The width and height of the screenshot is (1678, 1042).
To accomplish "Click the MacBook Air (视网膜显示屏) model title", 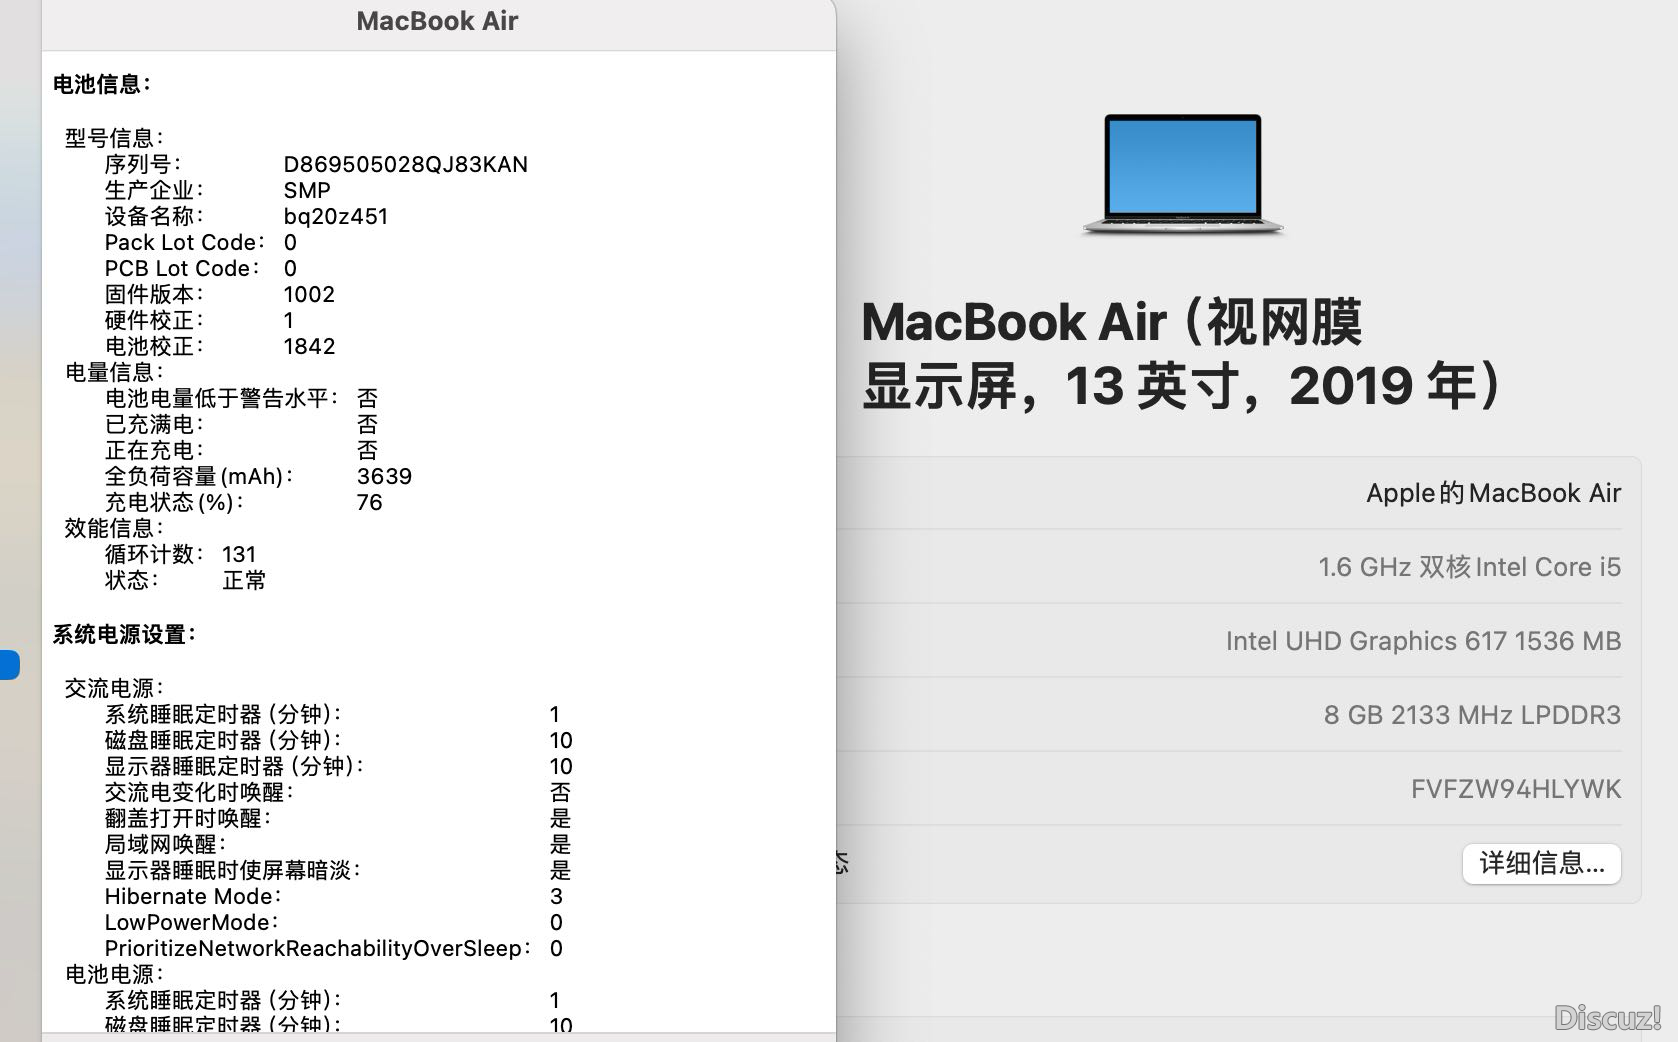I will coord(1181,354).
